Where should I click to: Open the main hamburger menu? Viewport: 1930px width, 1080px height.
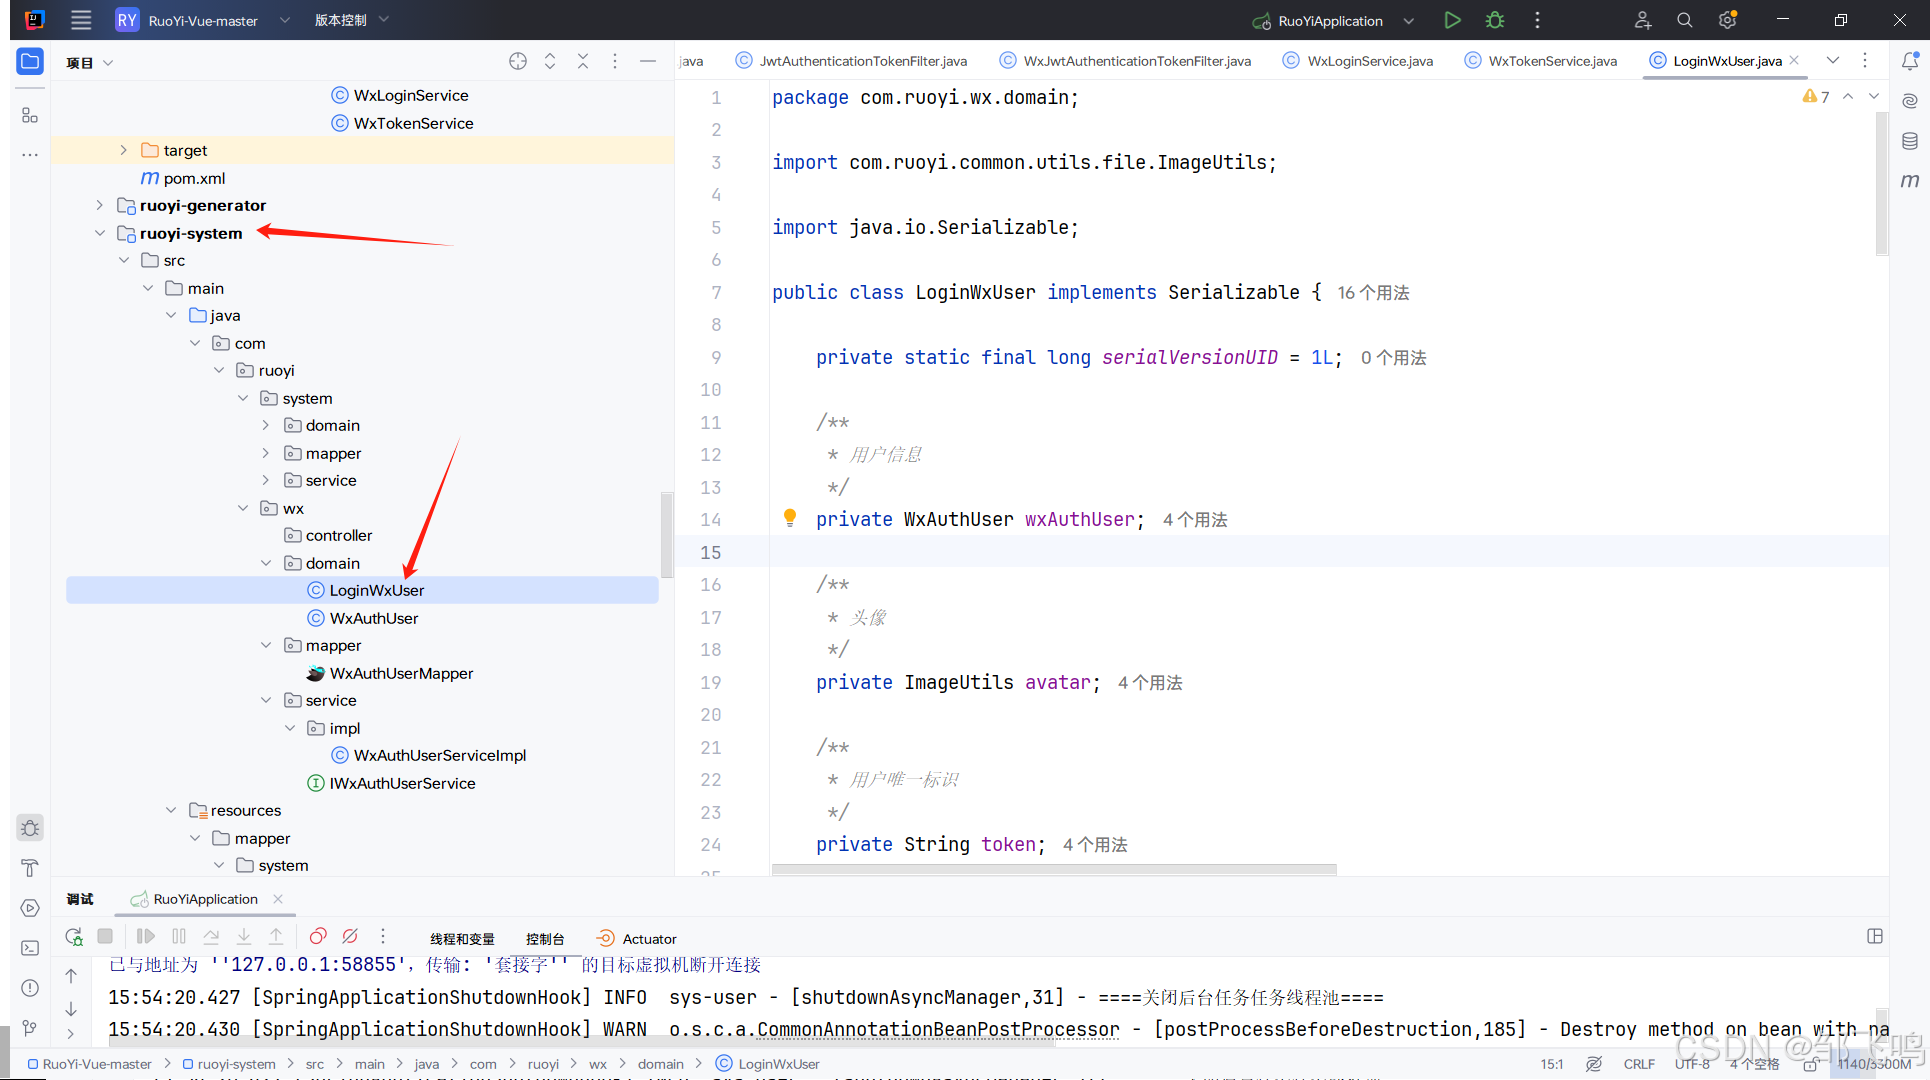pyautogui.click(x=81, y=20)
